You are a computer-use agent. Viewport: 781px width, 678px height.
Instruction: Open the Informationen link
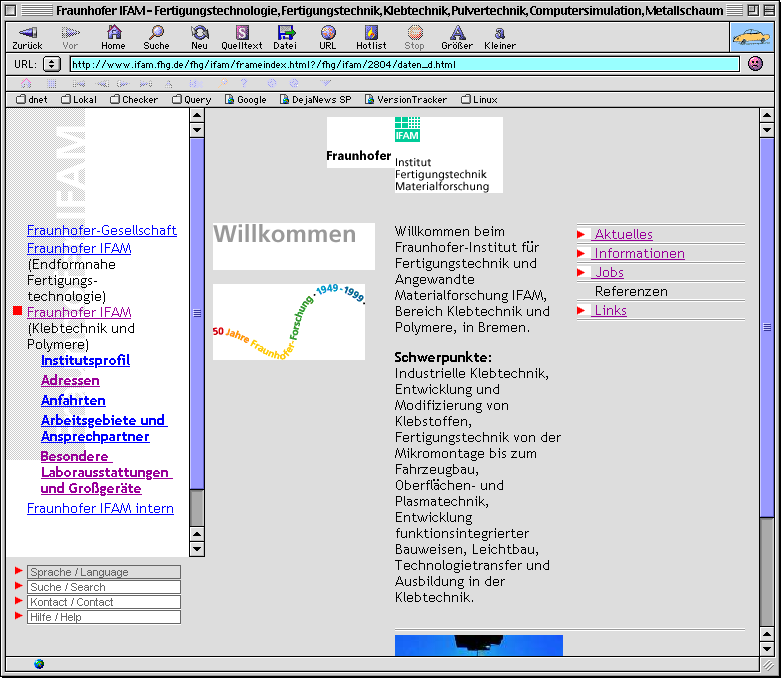[x=640, y=254]
